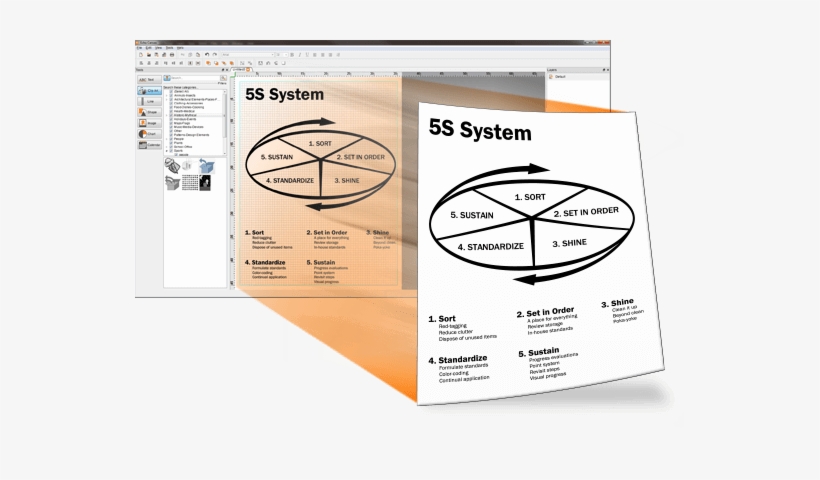Click the Cut toolbar icon
The image size is (820, 480).
coord(183,54)
